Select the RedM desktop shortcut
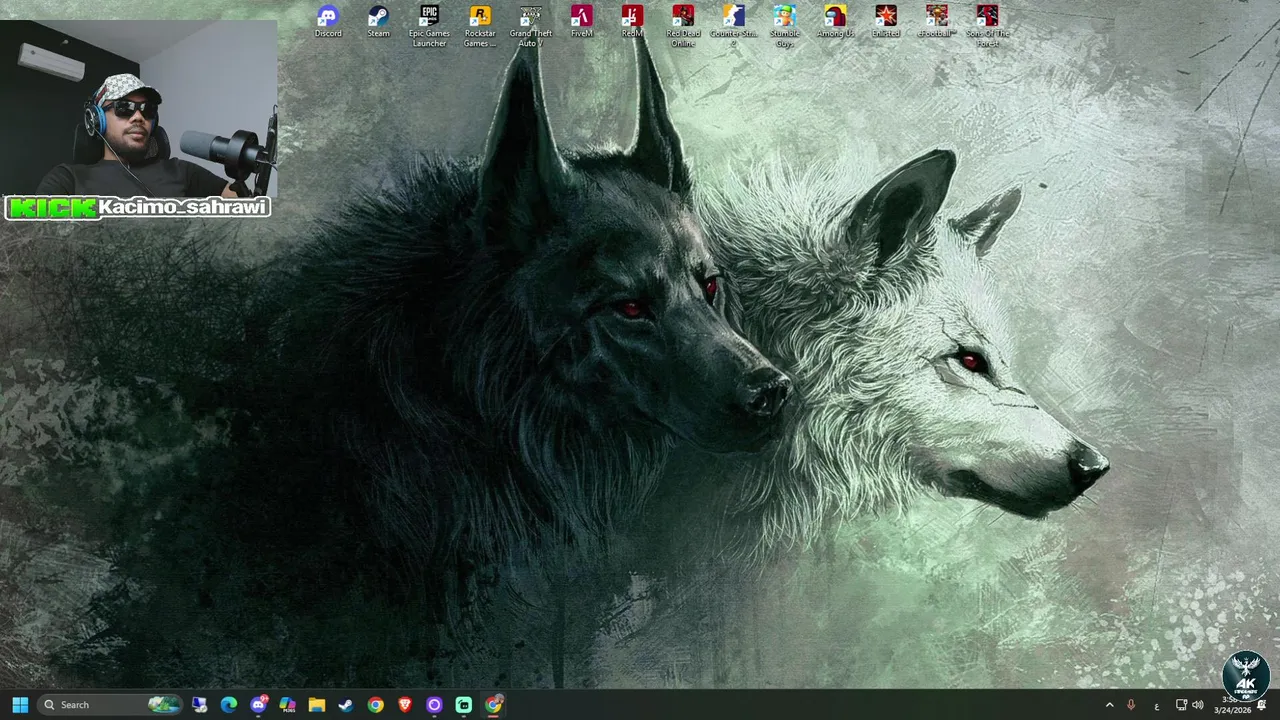The height and width of the screenshot is (720, 1280). coord(632,22)
